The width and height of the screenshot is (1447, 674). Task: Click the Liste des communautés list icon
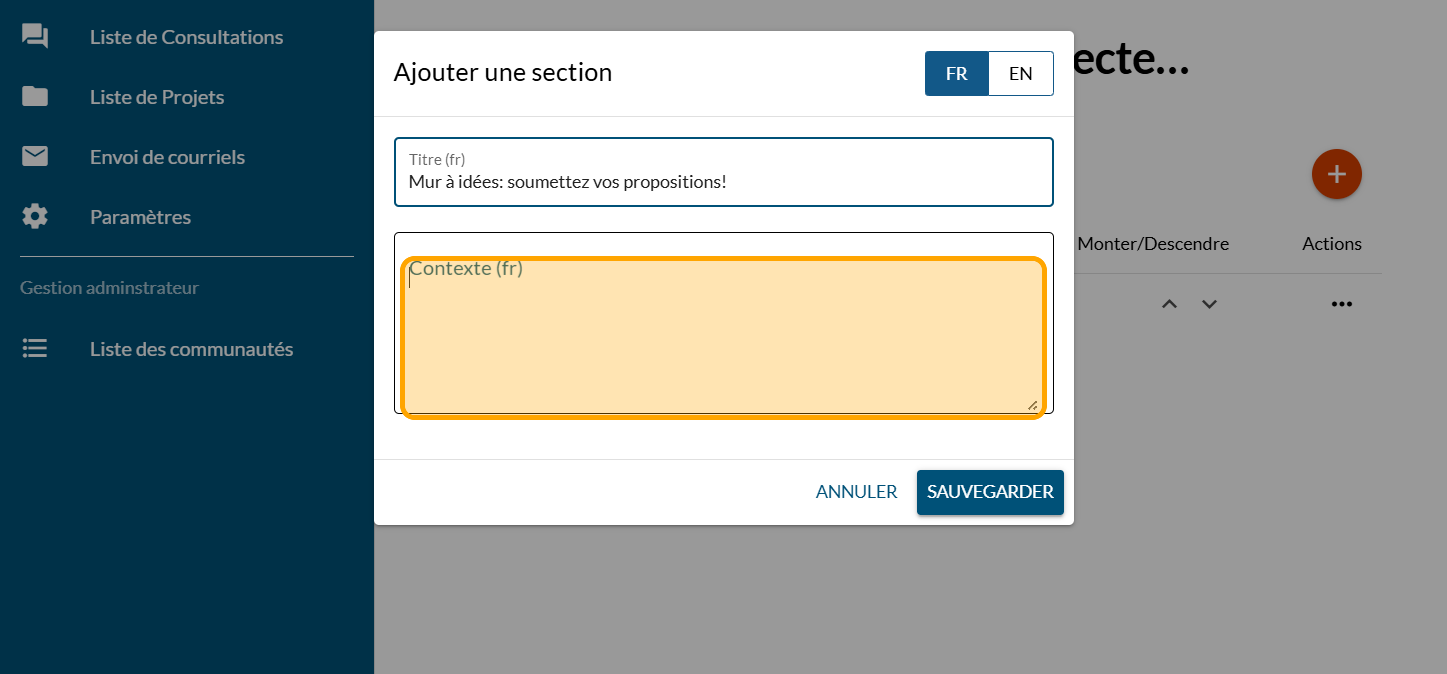tap(35, 349)
